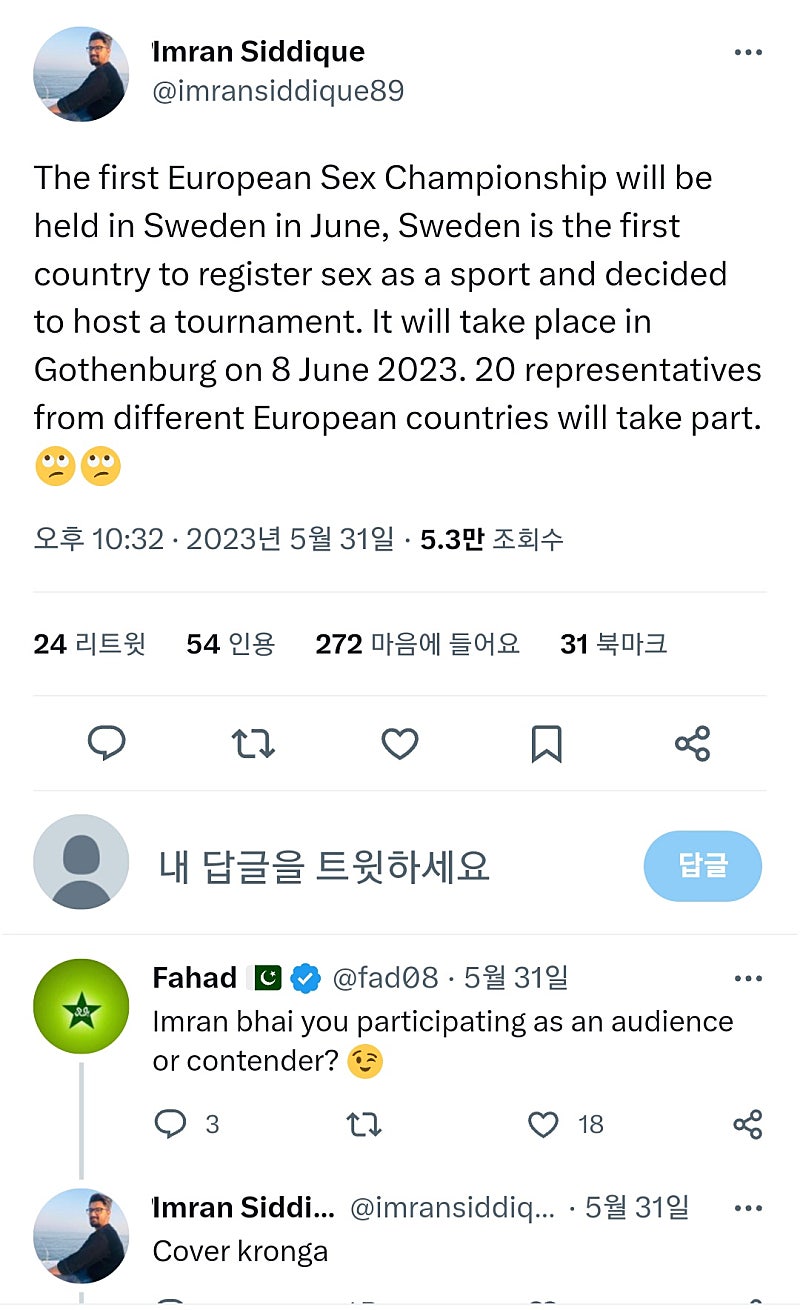Click the reply icon under main tweet

point(106,744)
